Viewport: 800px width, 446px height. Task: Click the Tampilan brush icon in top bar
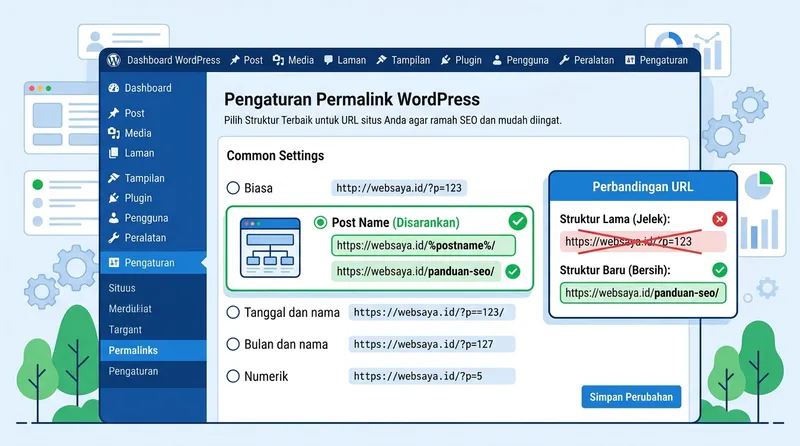click(x=382, y=60)
